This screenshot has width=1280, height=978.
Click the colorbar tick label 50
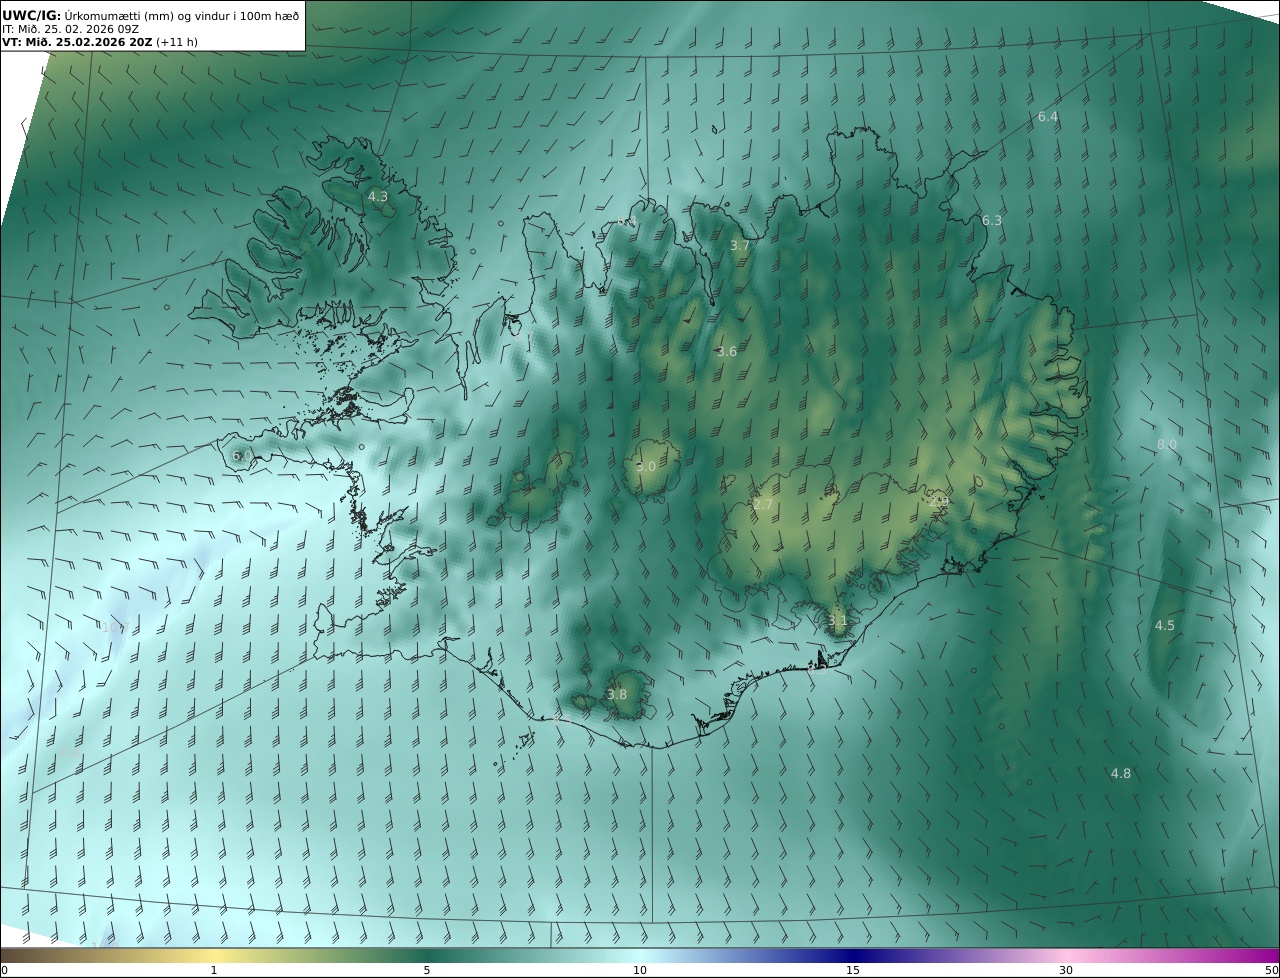click(x=1272, y=970)
